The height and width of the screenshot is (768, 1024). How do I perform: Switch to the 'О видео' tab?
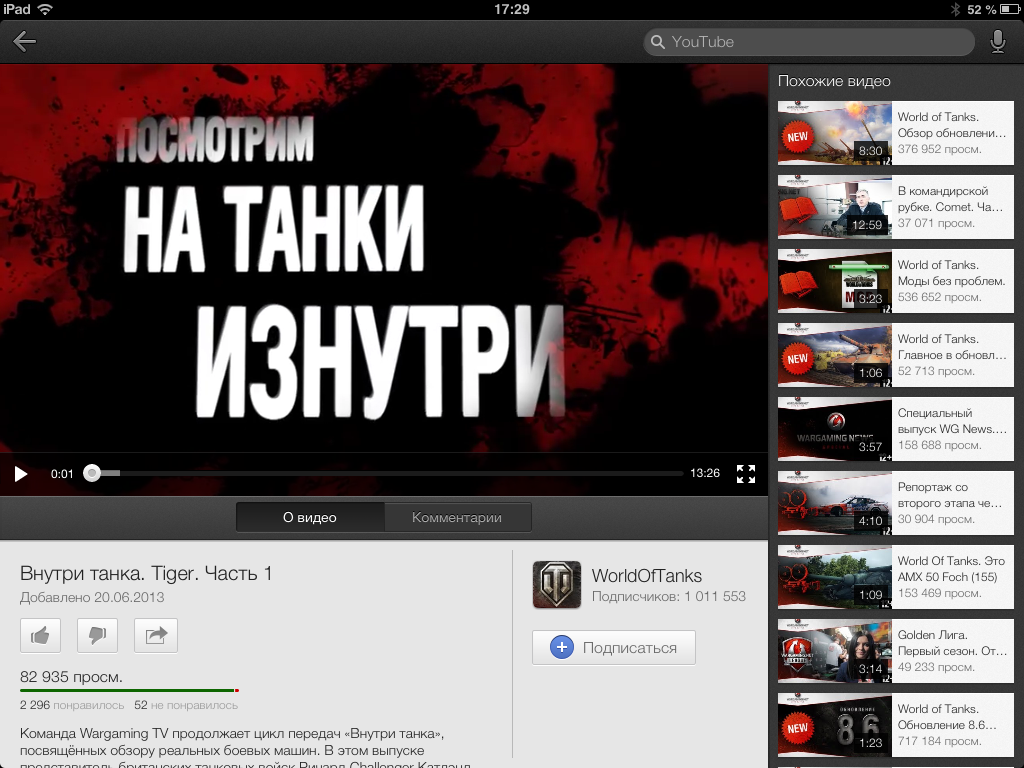(310, 517)
